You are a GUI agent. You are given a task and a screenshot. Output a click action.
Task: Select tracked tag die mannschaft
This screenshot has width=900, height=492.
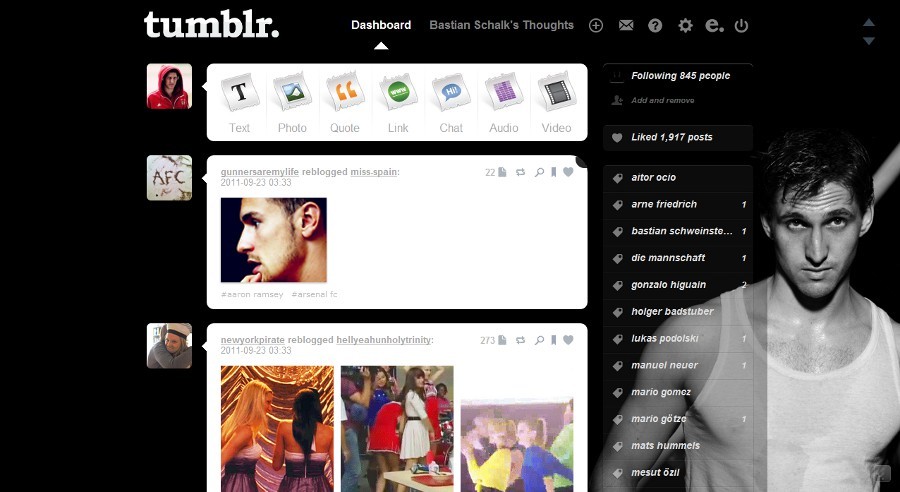678,258
